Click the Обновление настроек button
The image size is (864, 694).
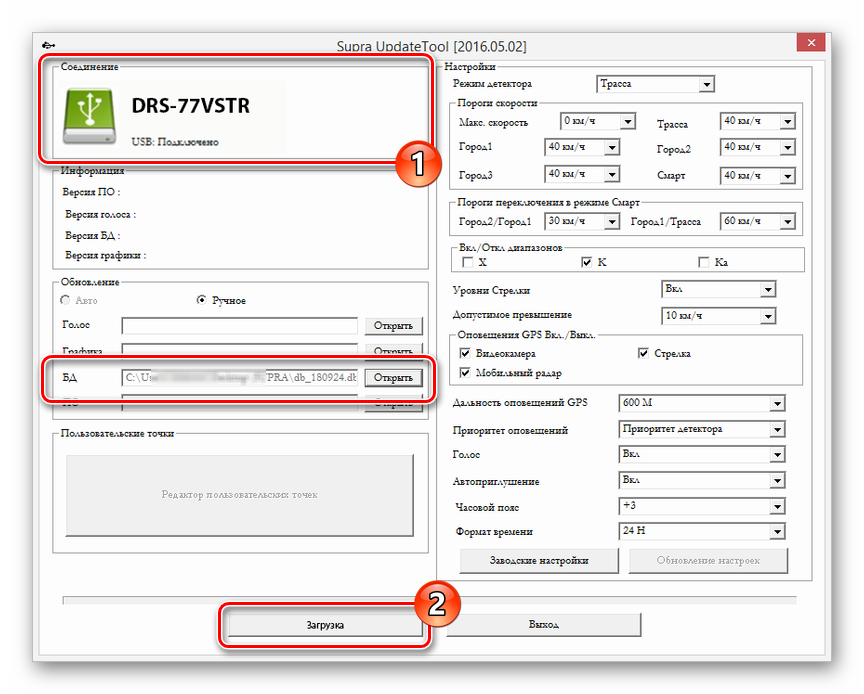709,561
